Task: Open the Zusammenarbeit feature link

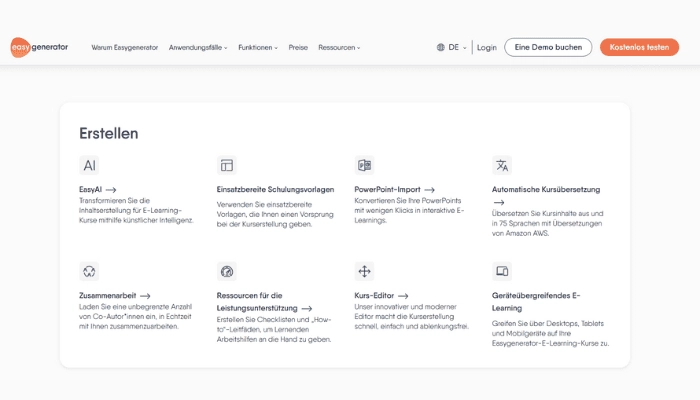Action: click(108, 296)
